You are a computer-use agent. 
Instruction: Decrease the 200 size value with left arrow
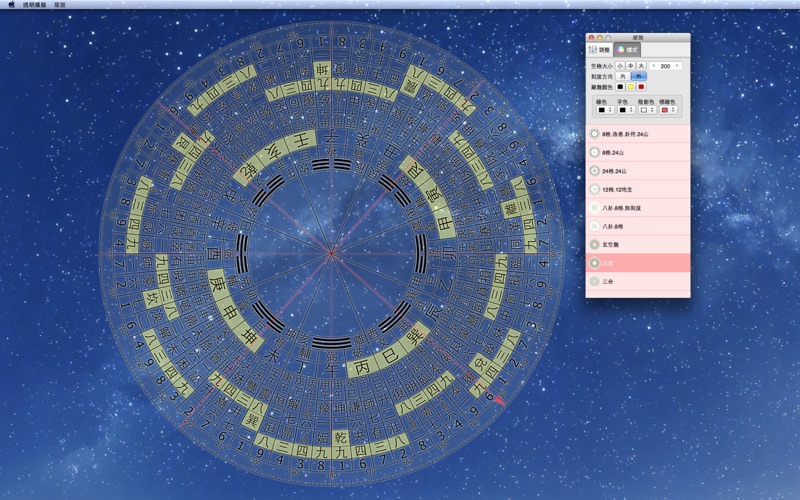(653, 66)
